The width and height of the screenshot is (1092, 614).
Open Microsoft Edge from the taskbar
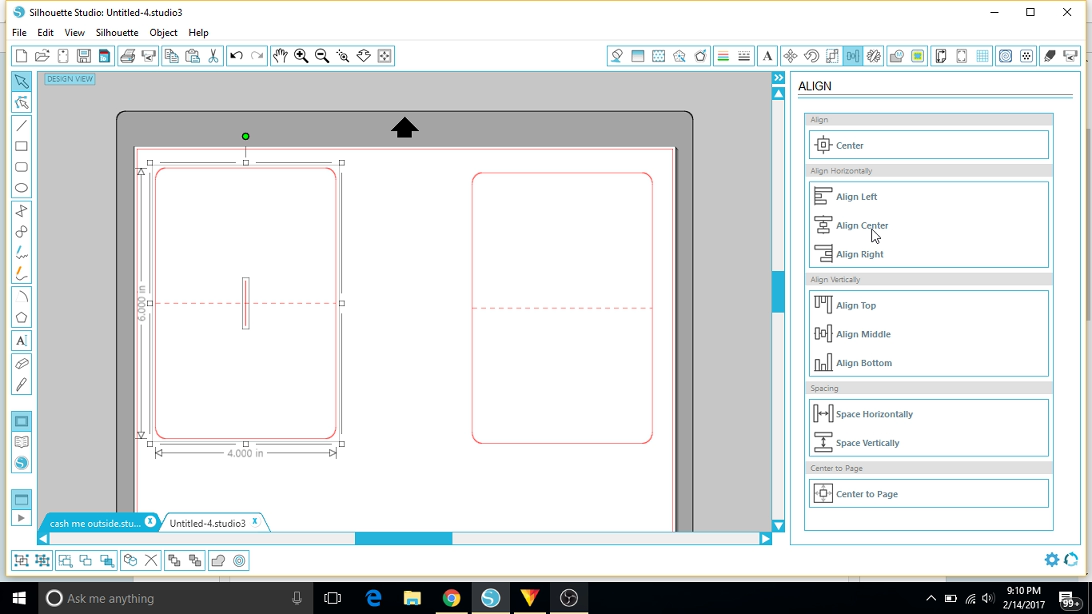(373, 598)
